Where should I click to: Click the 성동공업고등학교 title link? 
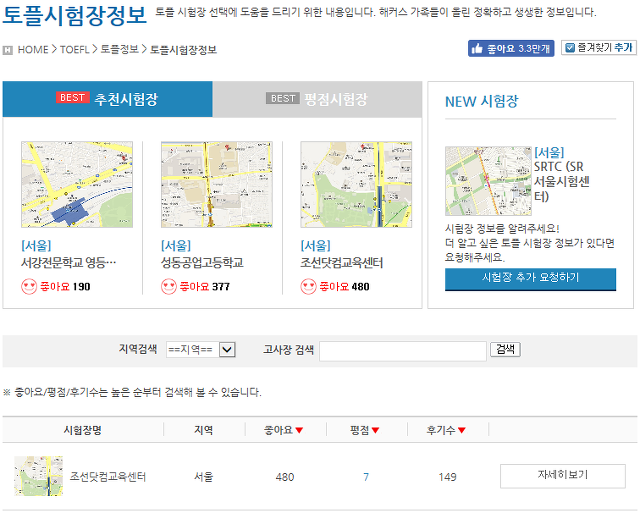tap(202, 262)
